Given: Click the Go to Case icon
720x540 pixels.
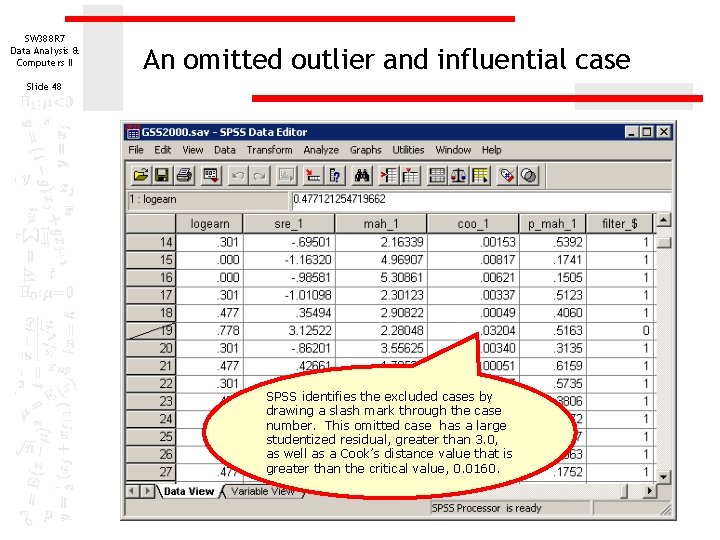Looking at the screenshot, I should coord(313,175).
